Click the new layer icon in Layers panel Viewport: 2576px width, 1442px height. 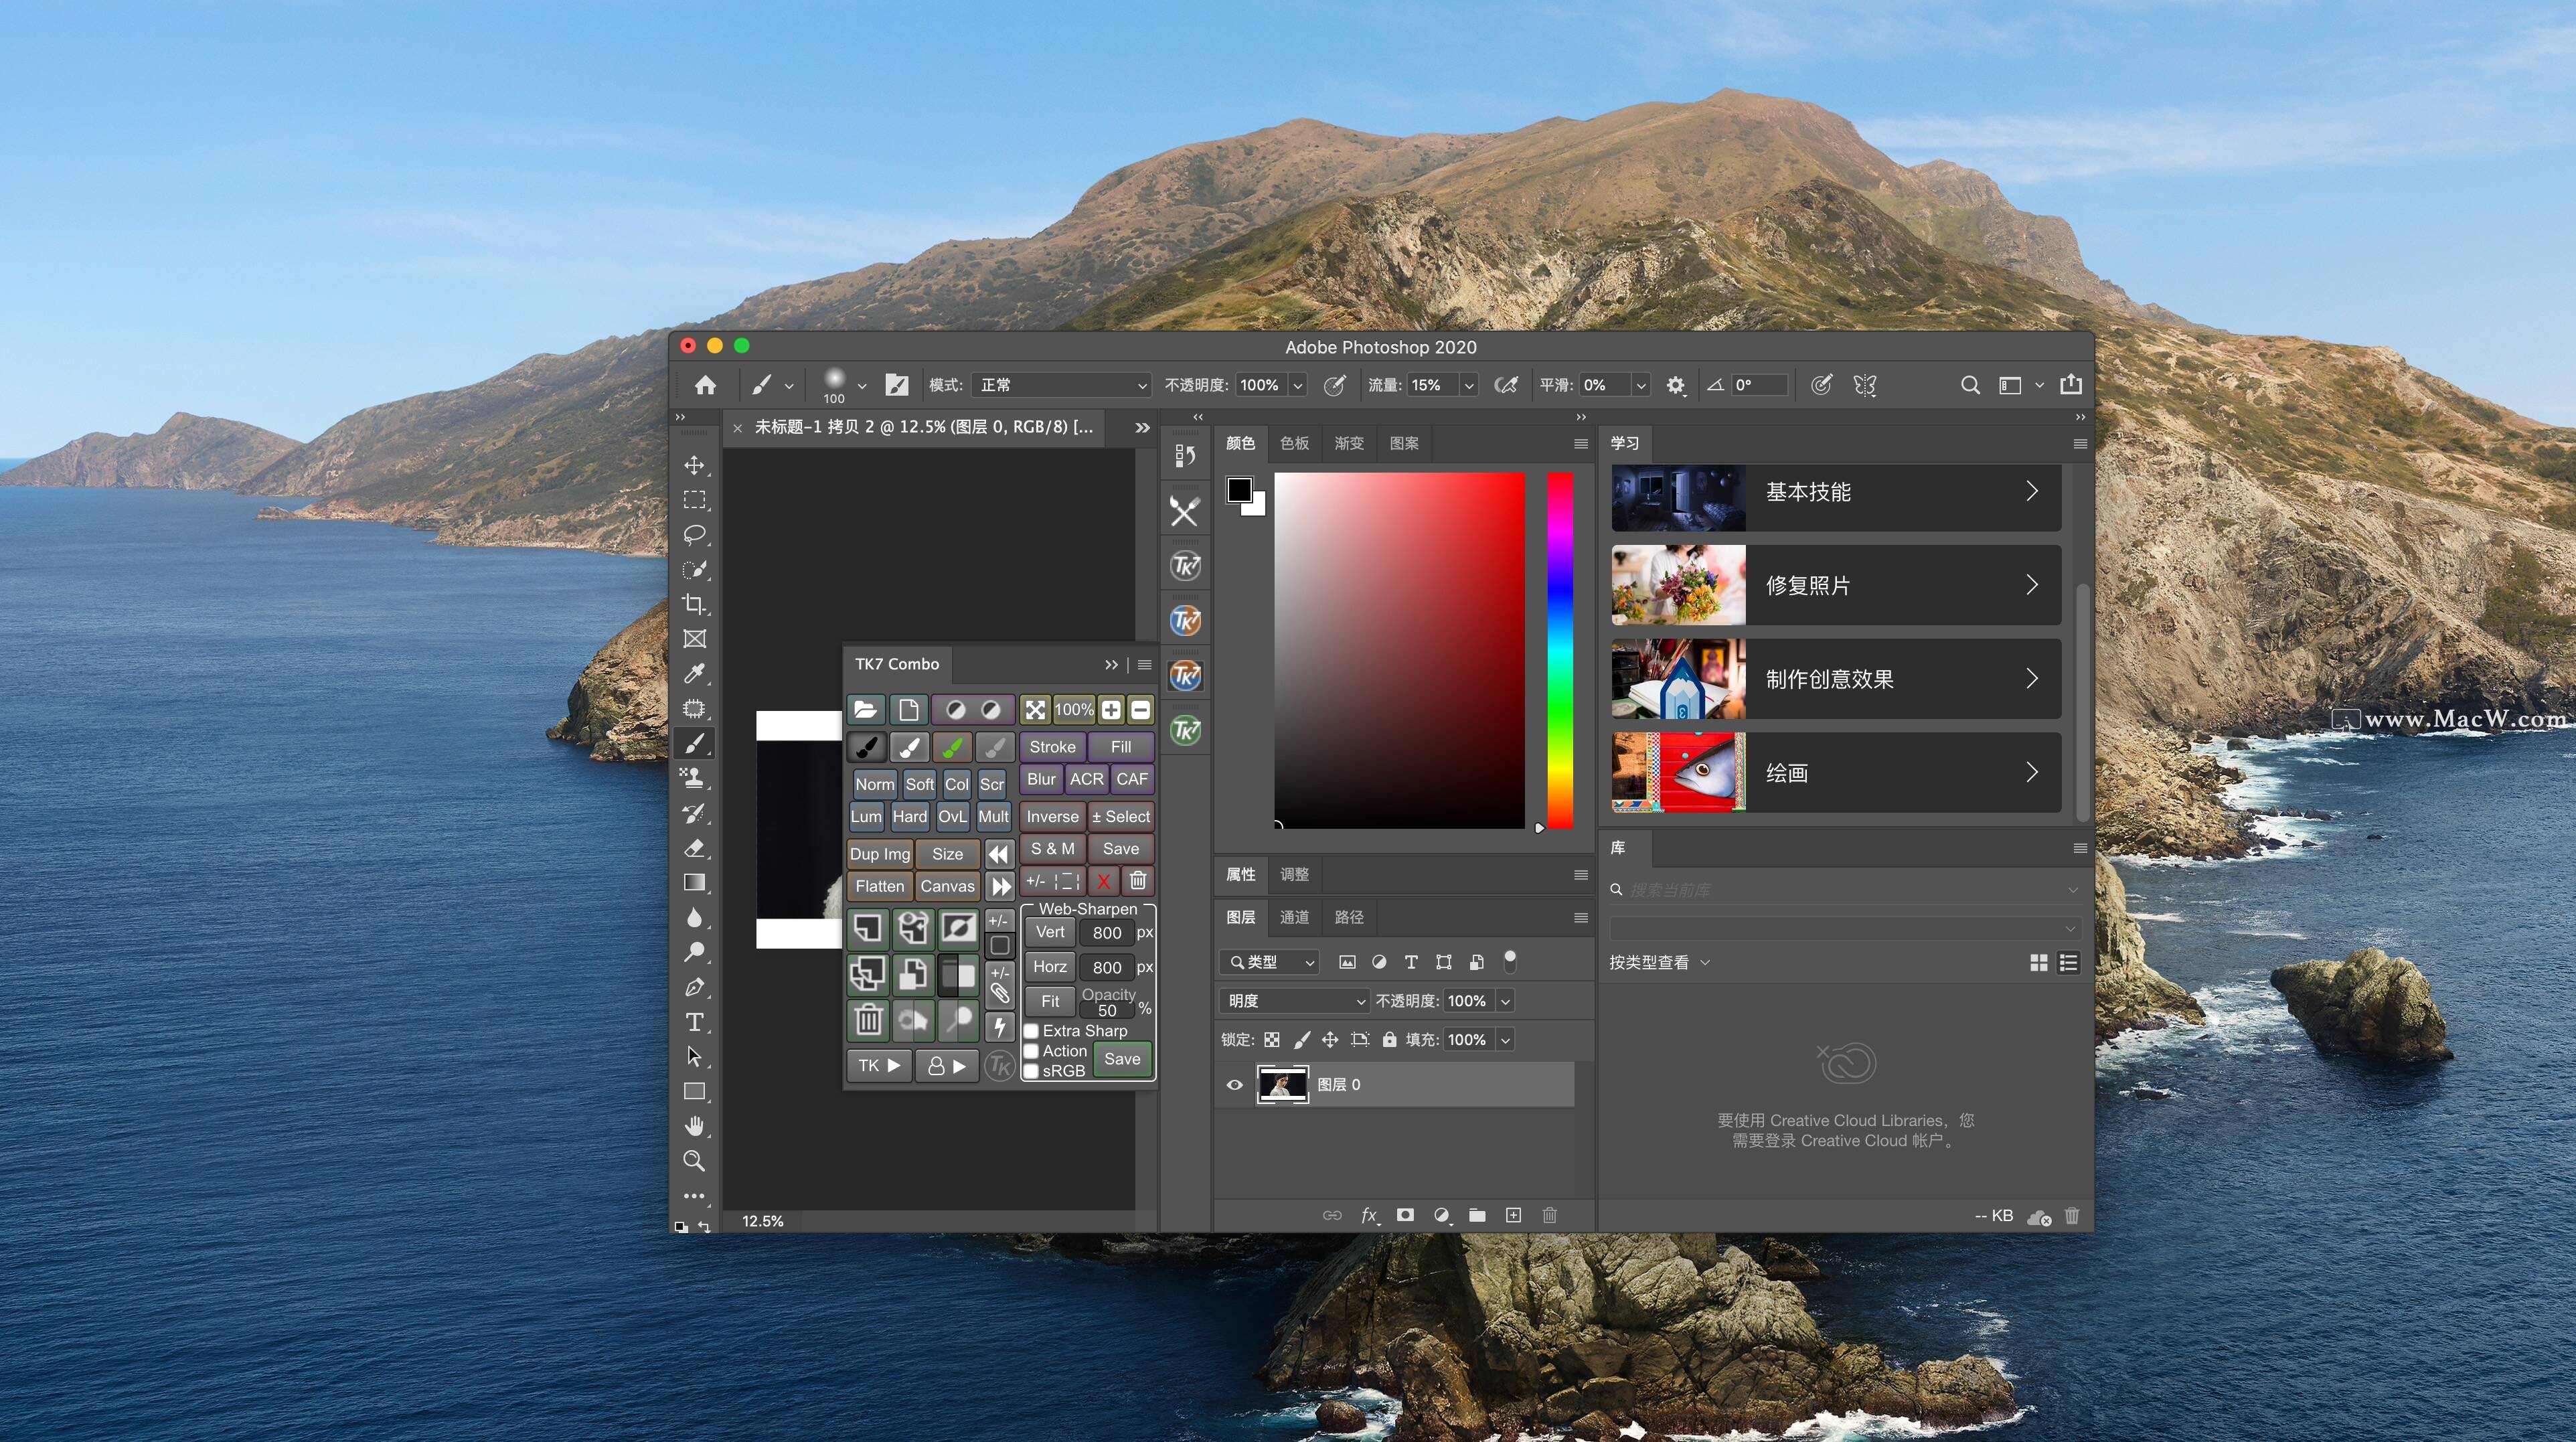coord(1513,1215)
